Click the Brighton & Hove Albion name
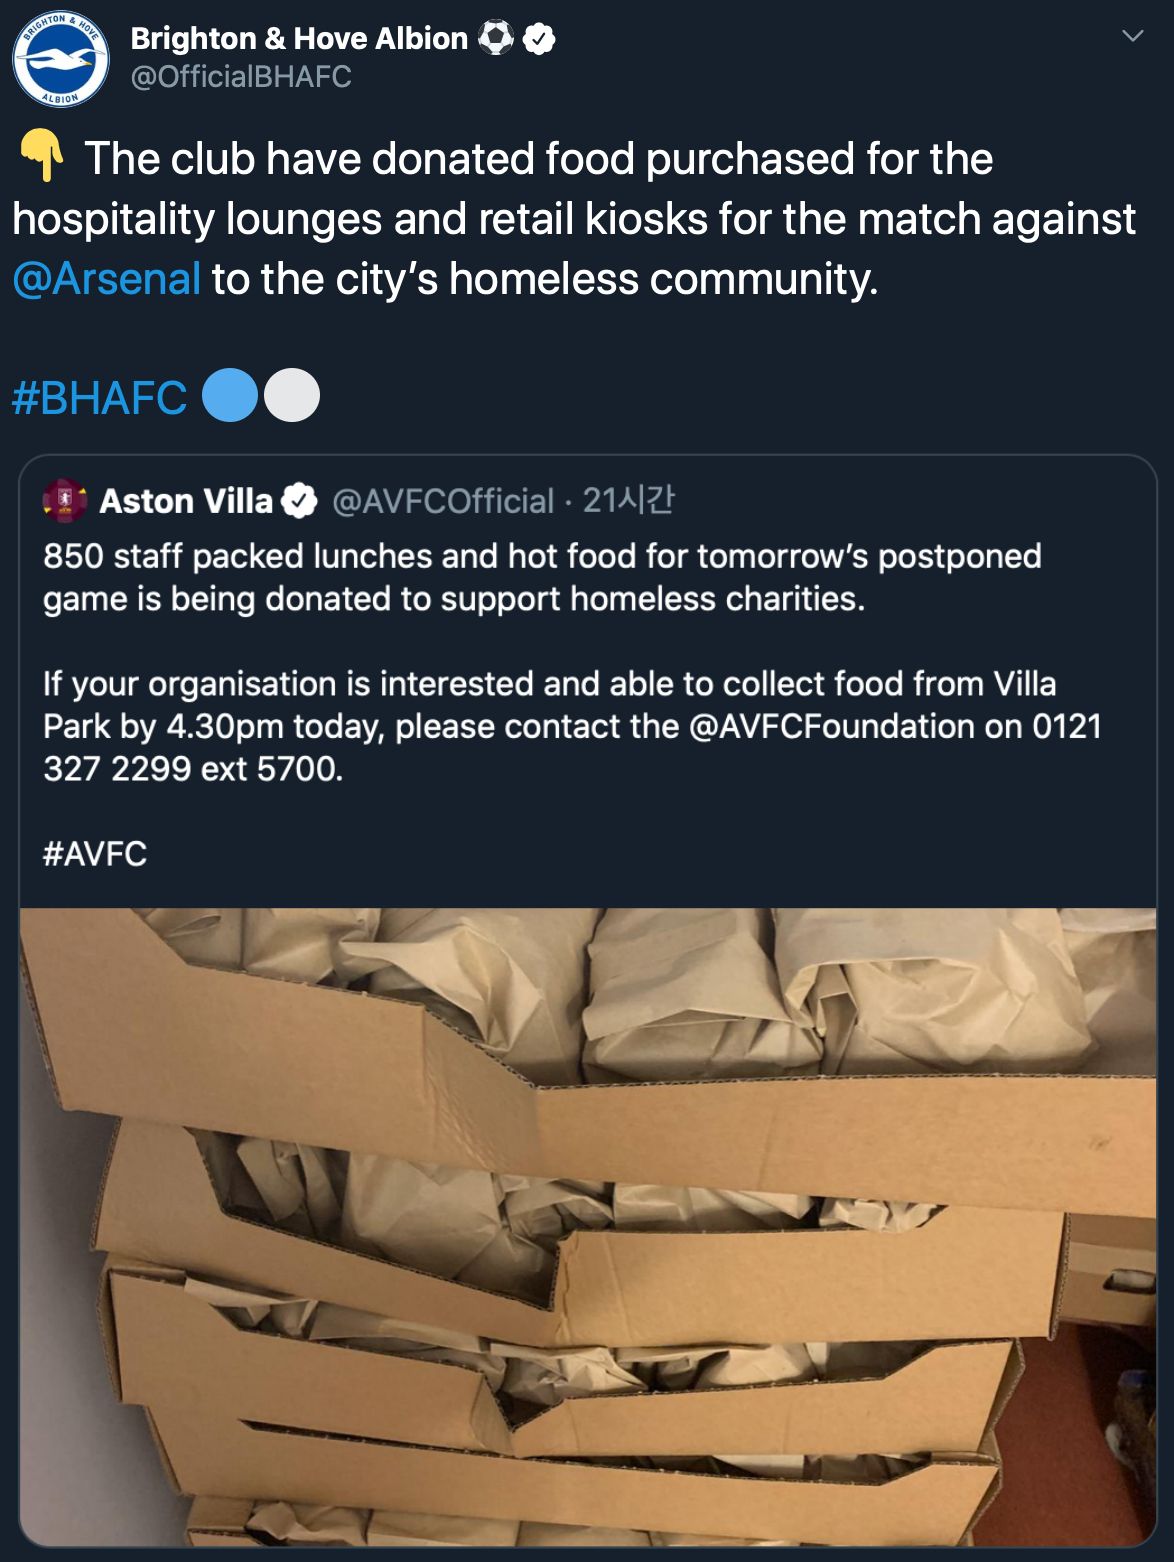This screenshot has width=1174, height=1562. click(x=299, y=38)
